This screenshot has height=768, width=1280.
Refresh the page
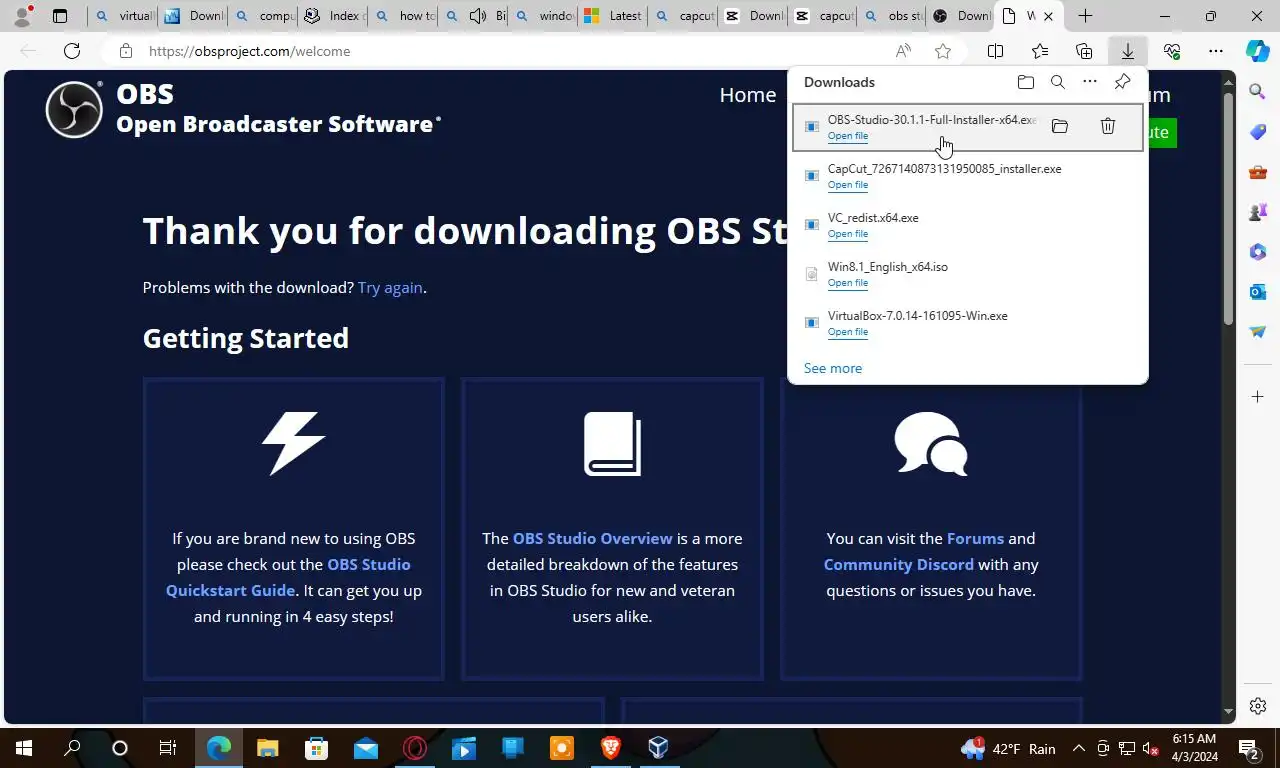(72, 51)
